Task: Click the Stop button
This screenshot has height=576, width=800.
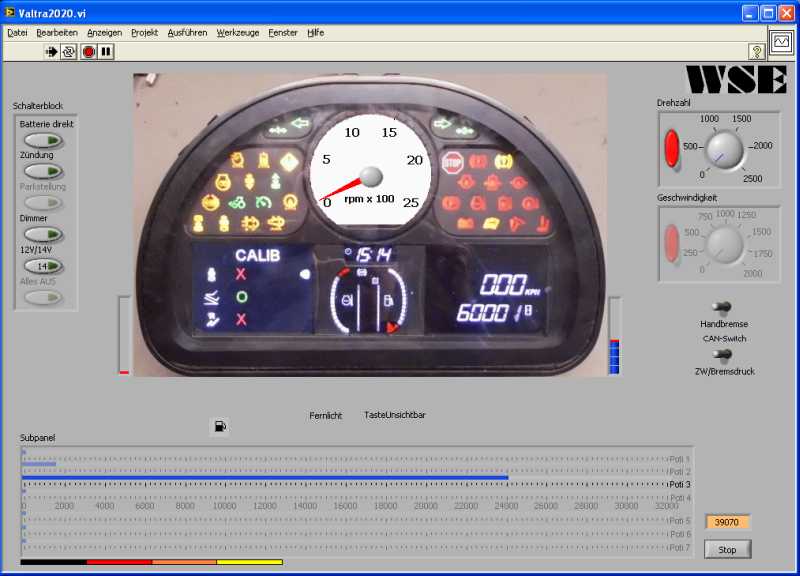Action: (x=727, y=549)
